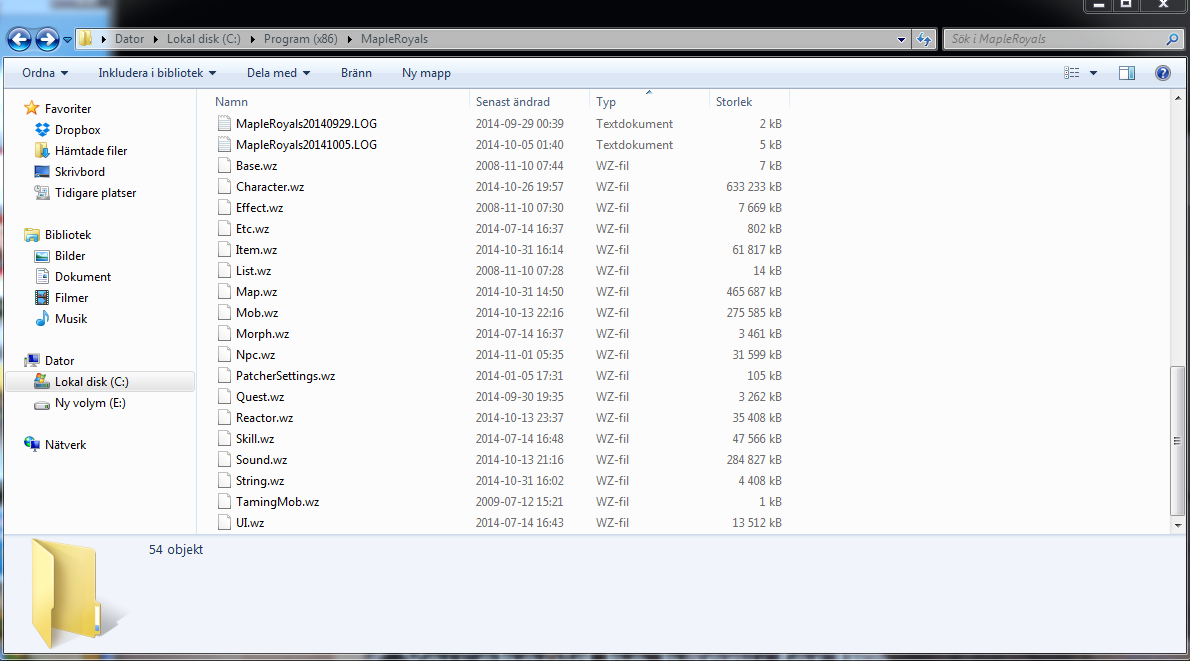Open Dropbox in the favorites list
Screen dimensions: 1190x661
(x=77, y=130)
